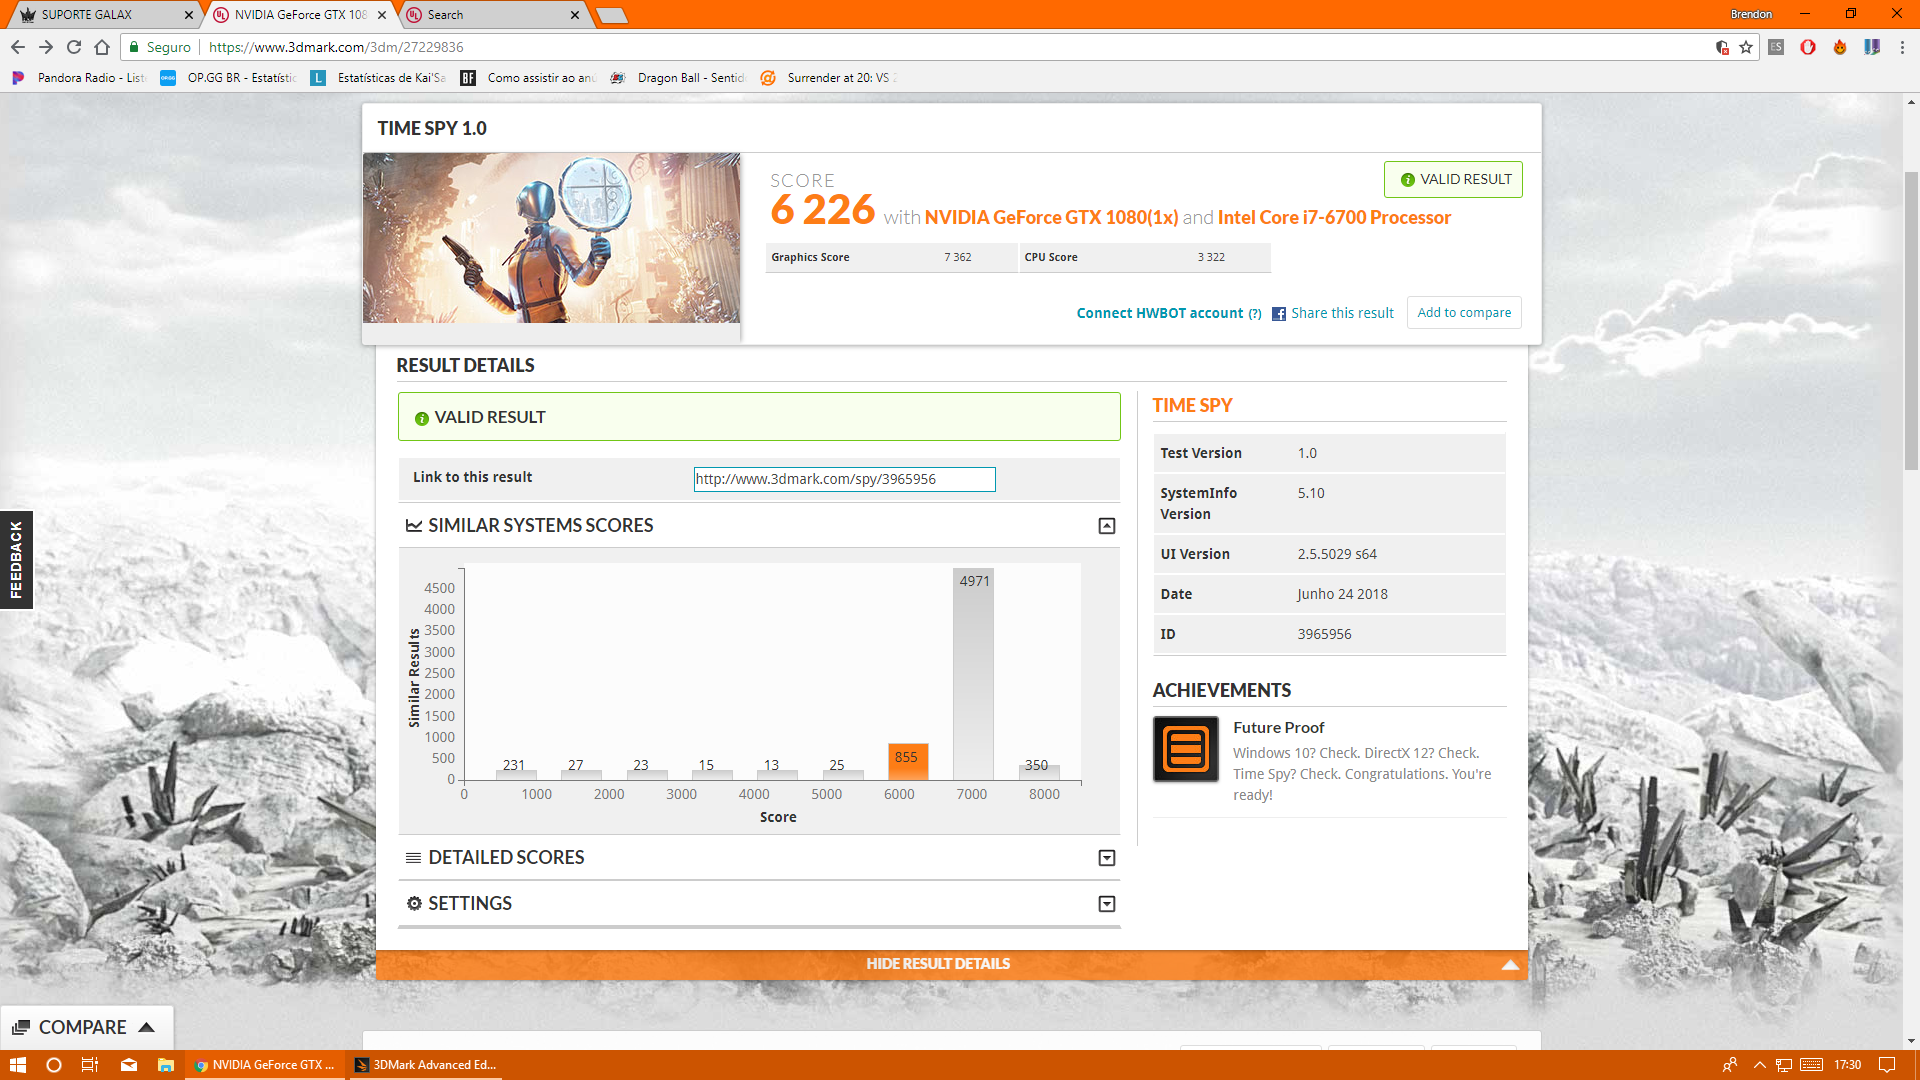Click the Time Spy benchmark thumbnail
The image size is (1920, 1080).
point(552,238)
